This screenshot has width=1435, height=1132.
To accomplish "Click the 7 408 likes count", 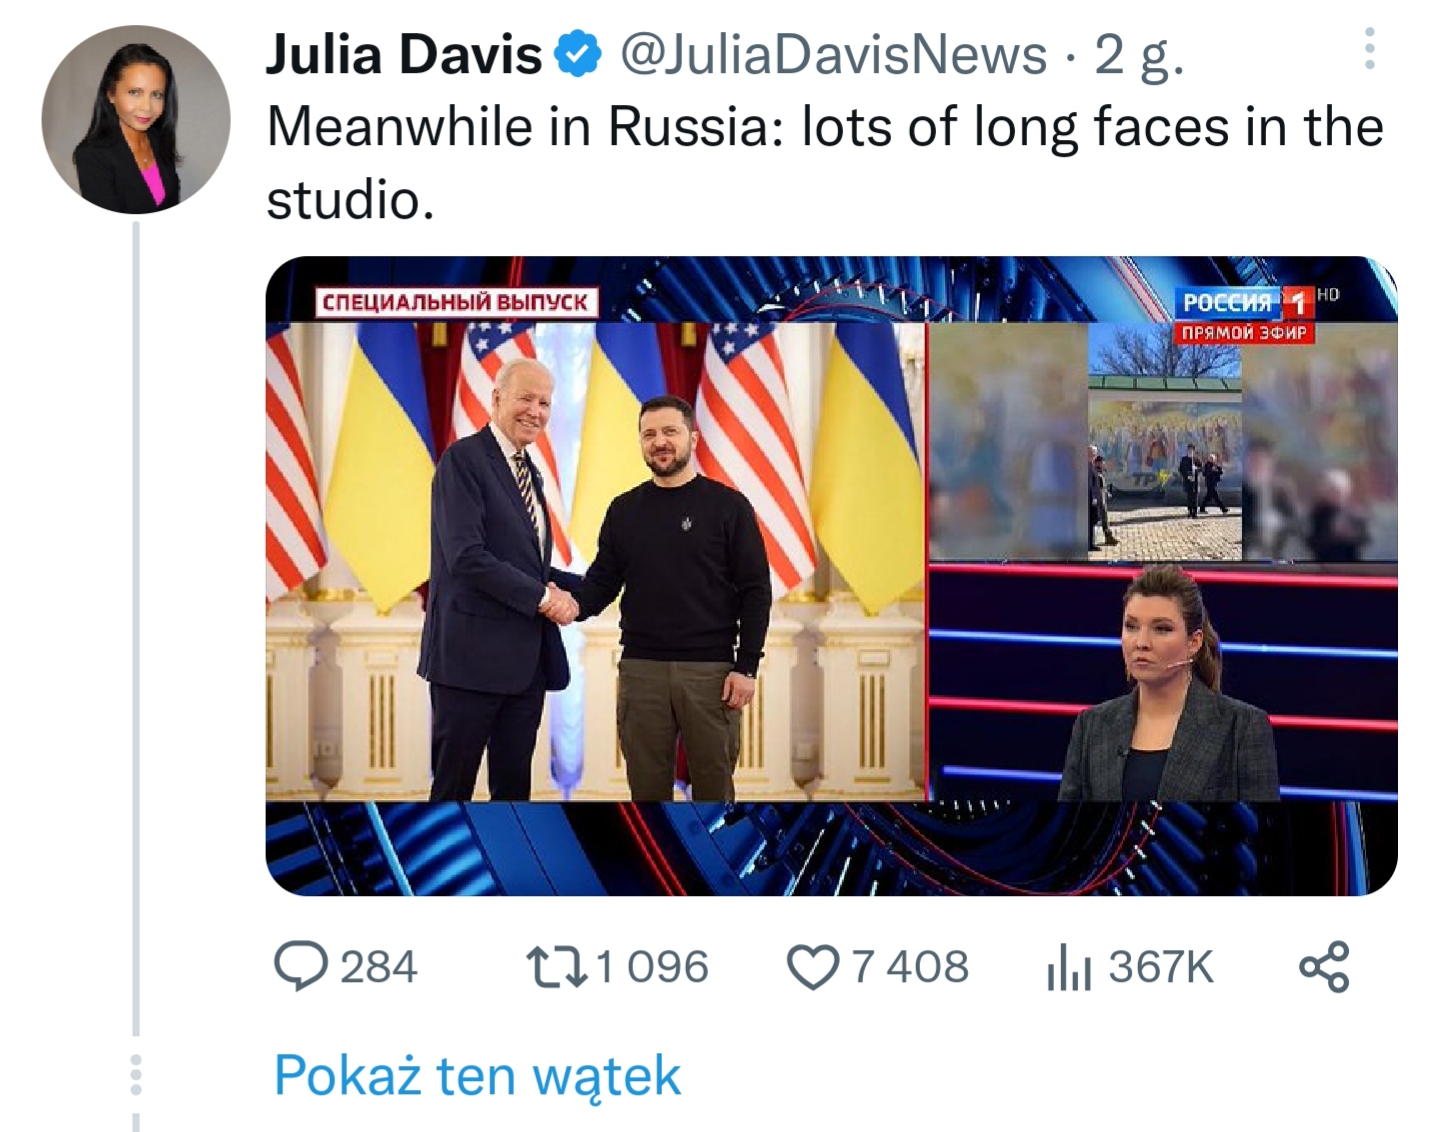I will 910,967.
